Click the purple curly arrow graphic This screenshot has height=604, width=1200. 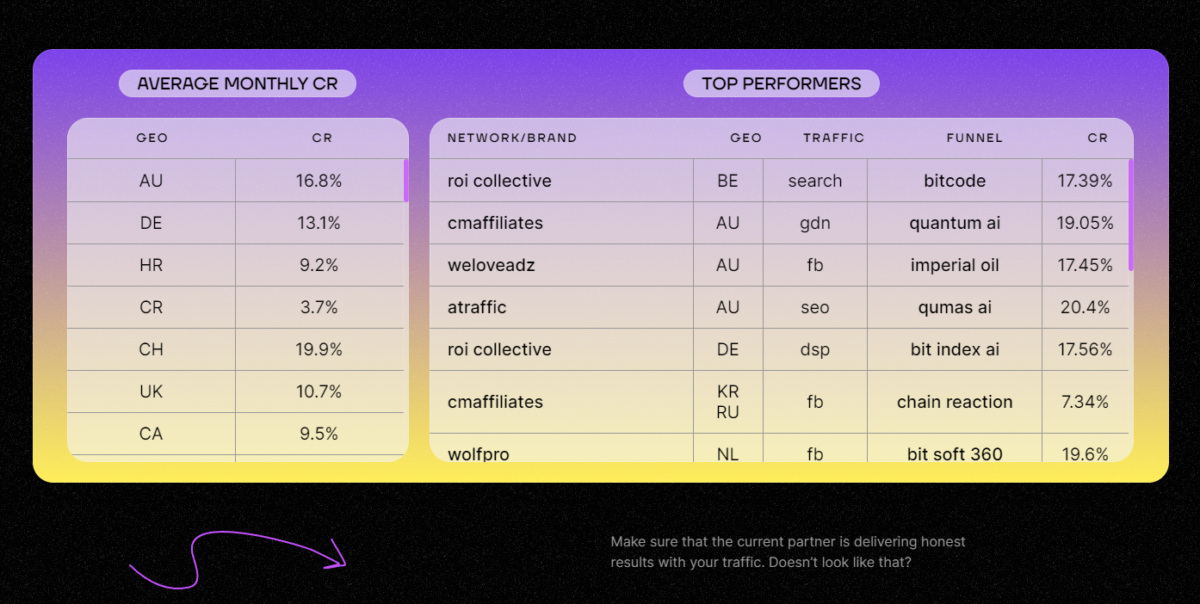pyautogui.click(x=237, y=559)
